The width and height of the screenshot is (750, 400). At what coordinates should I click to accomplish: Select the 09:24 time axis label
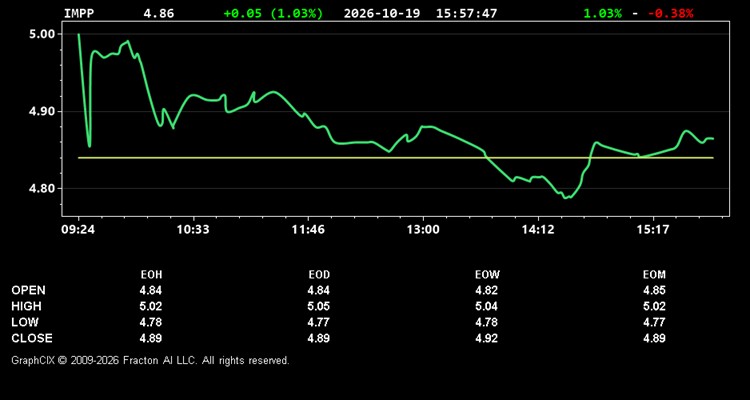pos(77,230)
